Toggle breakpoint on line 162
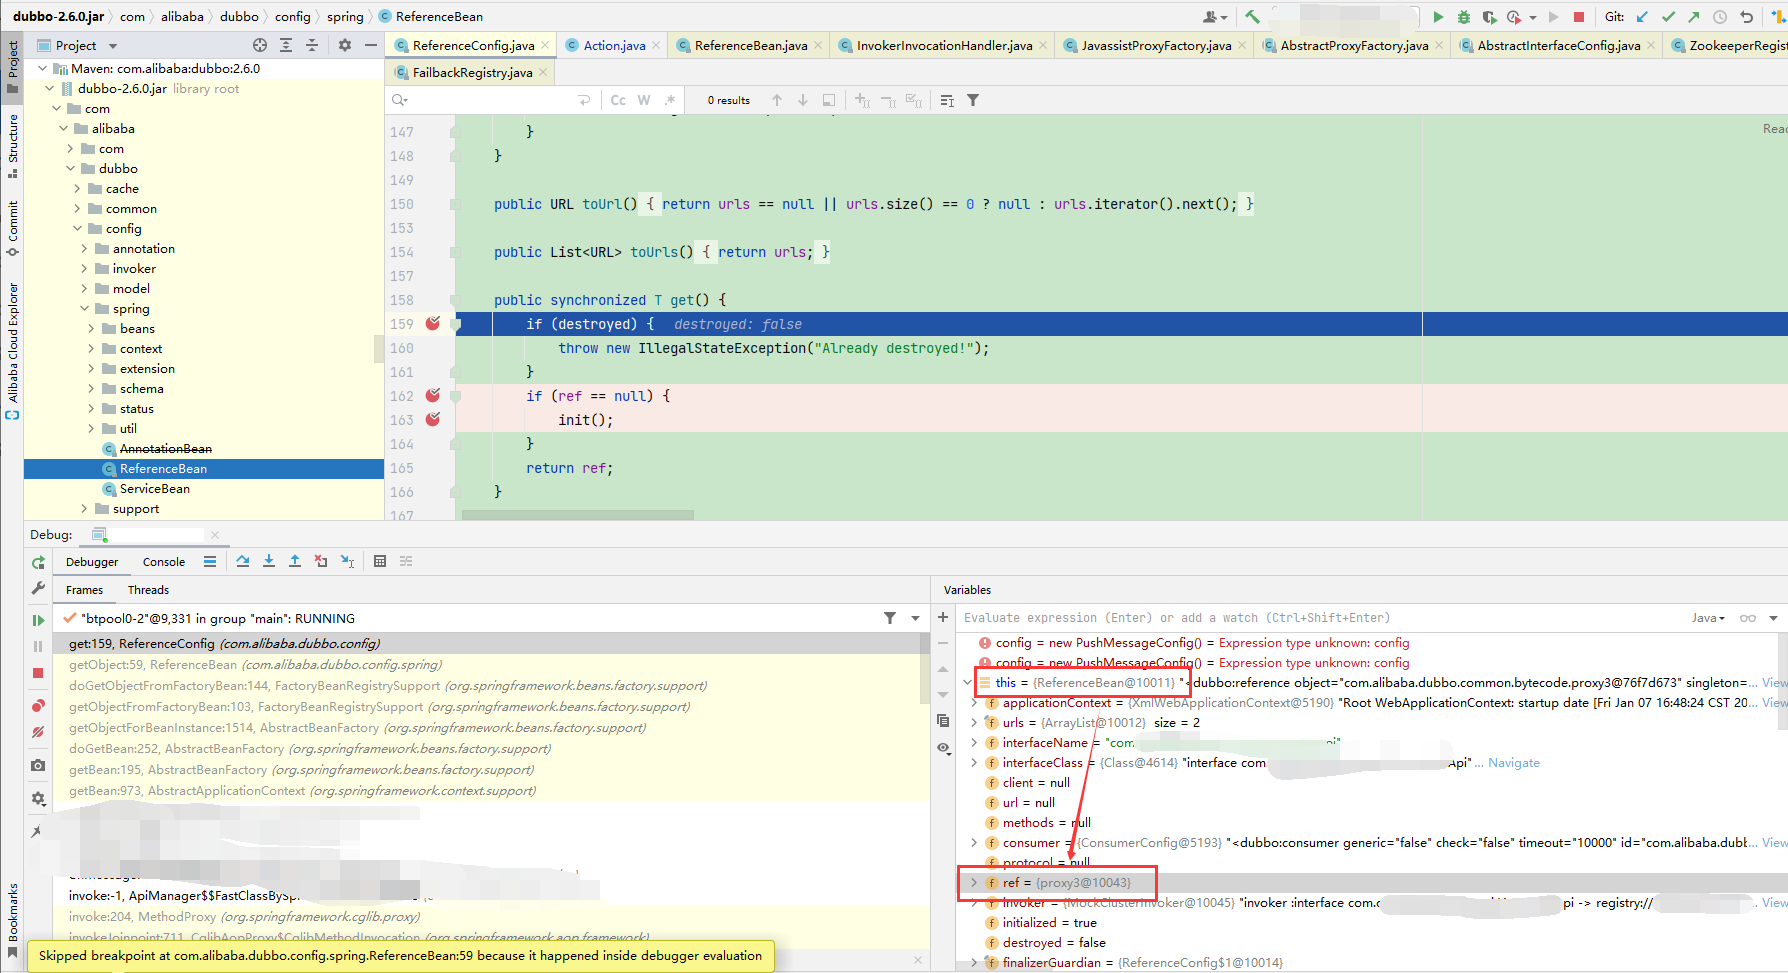The image size is (1788, 973). pos(433,395)
